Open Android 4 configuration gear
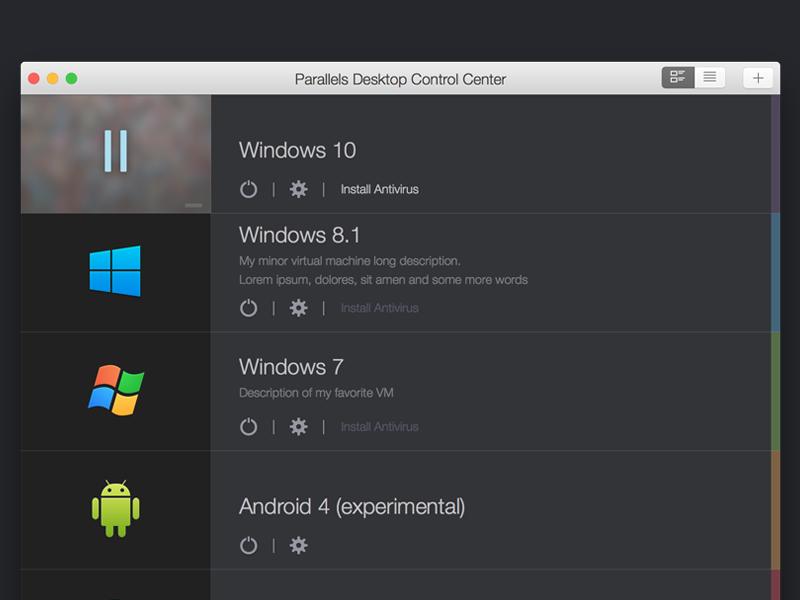The width and height of the screenshot is (800, 600). [x=298, y=546]
